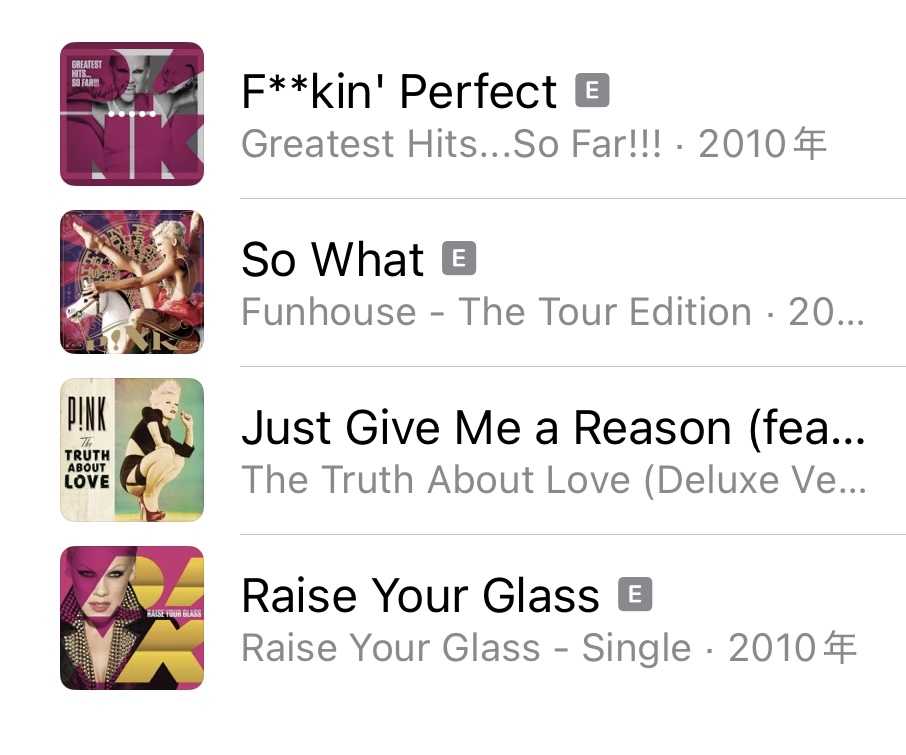Screen dimensions: 906x755
Task: Tap the 2010年 year after Raise Your Glass - Single
Action: point(792,649)
